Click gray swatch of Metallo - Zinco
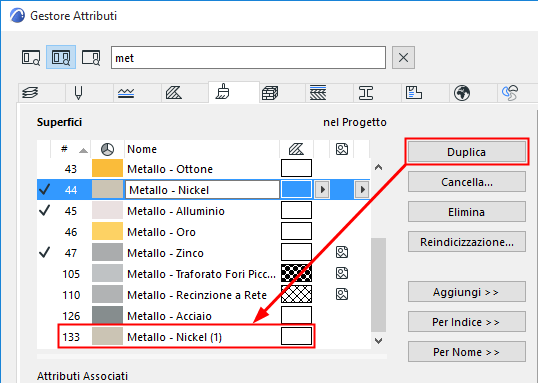 pyautogui.click(x=107, y=252)
